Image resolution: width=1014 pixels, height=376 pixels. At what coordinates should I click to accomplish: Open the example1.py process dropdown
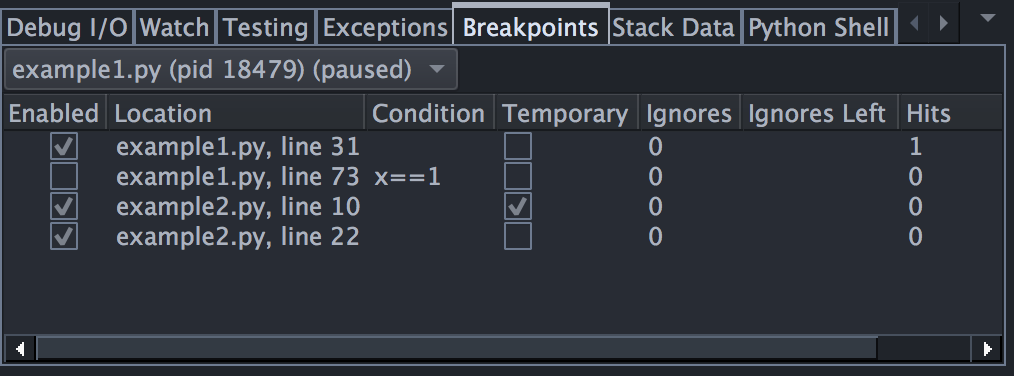(x=231, y=69)
